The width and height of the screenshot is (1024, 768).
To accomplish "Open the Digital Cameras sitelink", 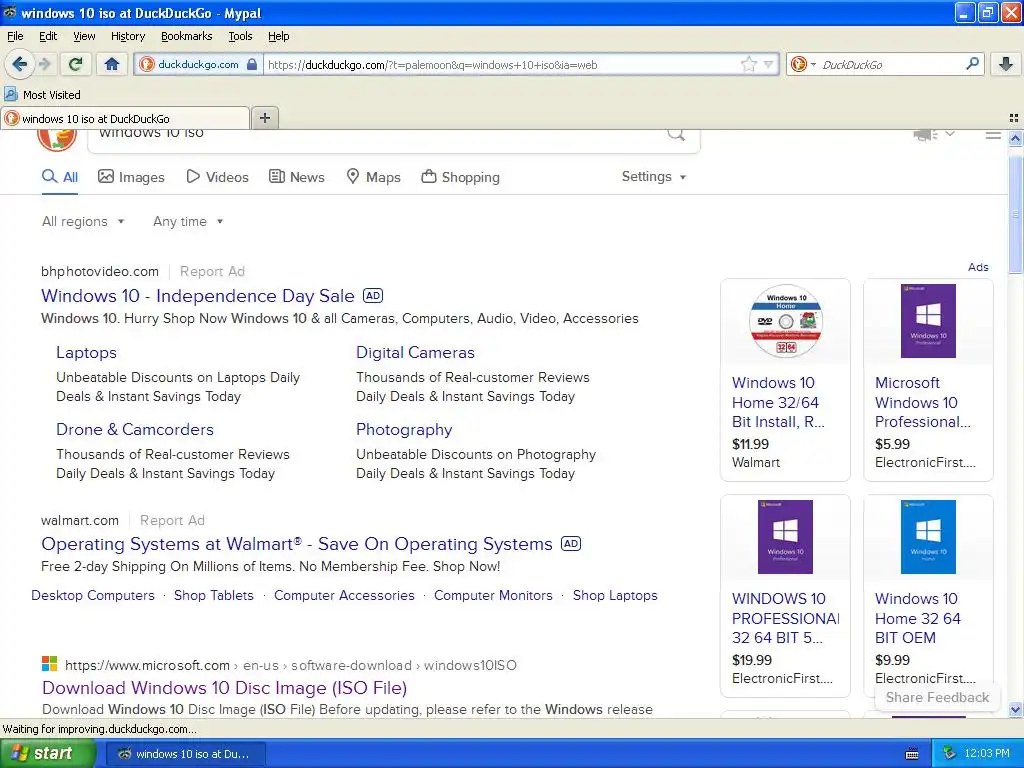I will click(x=415, y=353).
